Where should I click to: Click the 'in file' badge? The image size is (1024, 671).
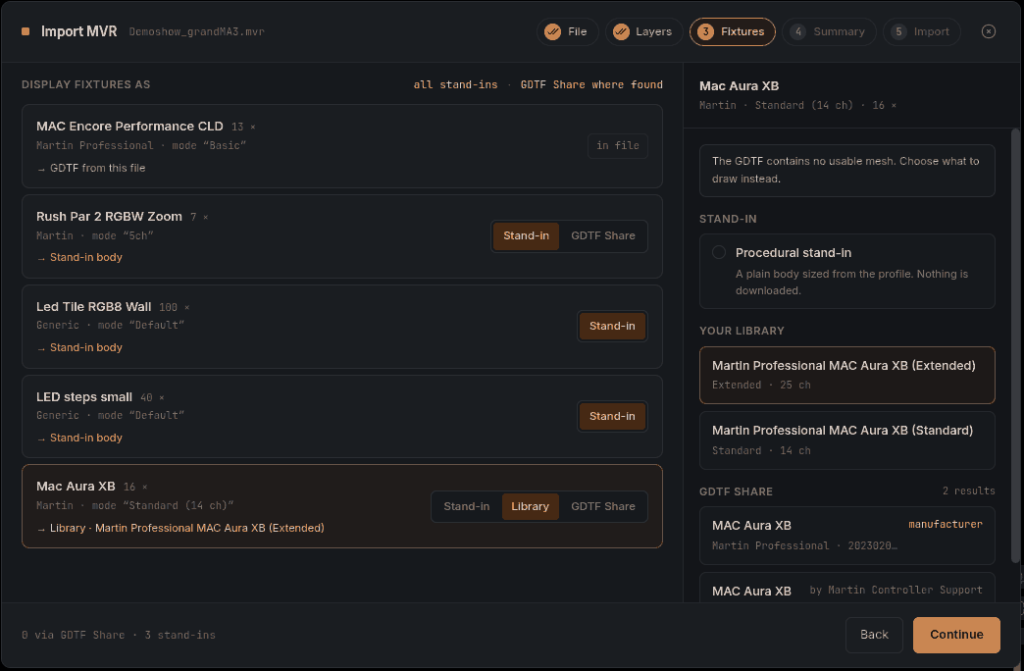pos(617,145)
